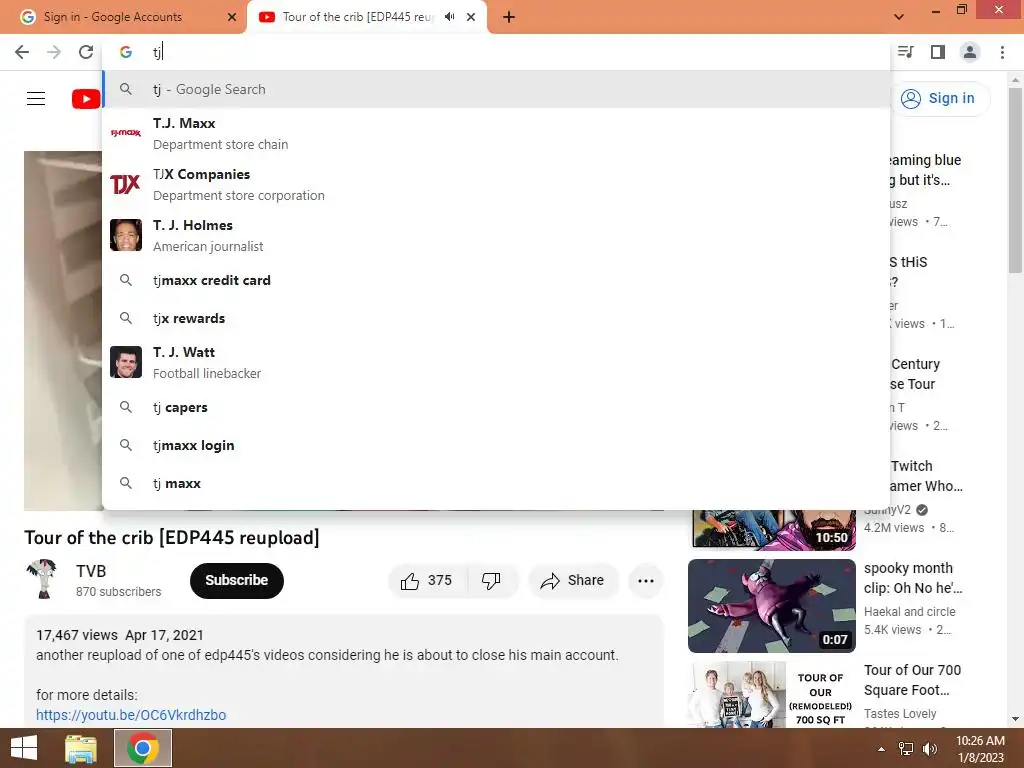The height and width of the screenshot is (768, 1024).
Task: Open the youtu.be/OC6Vkrdhzbo link
Action: point(131,715)
